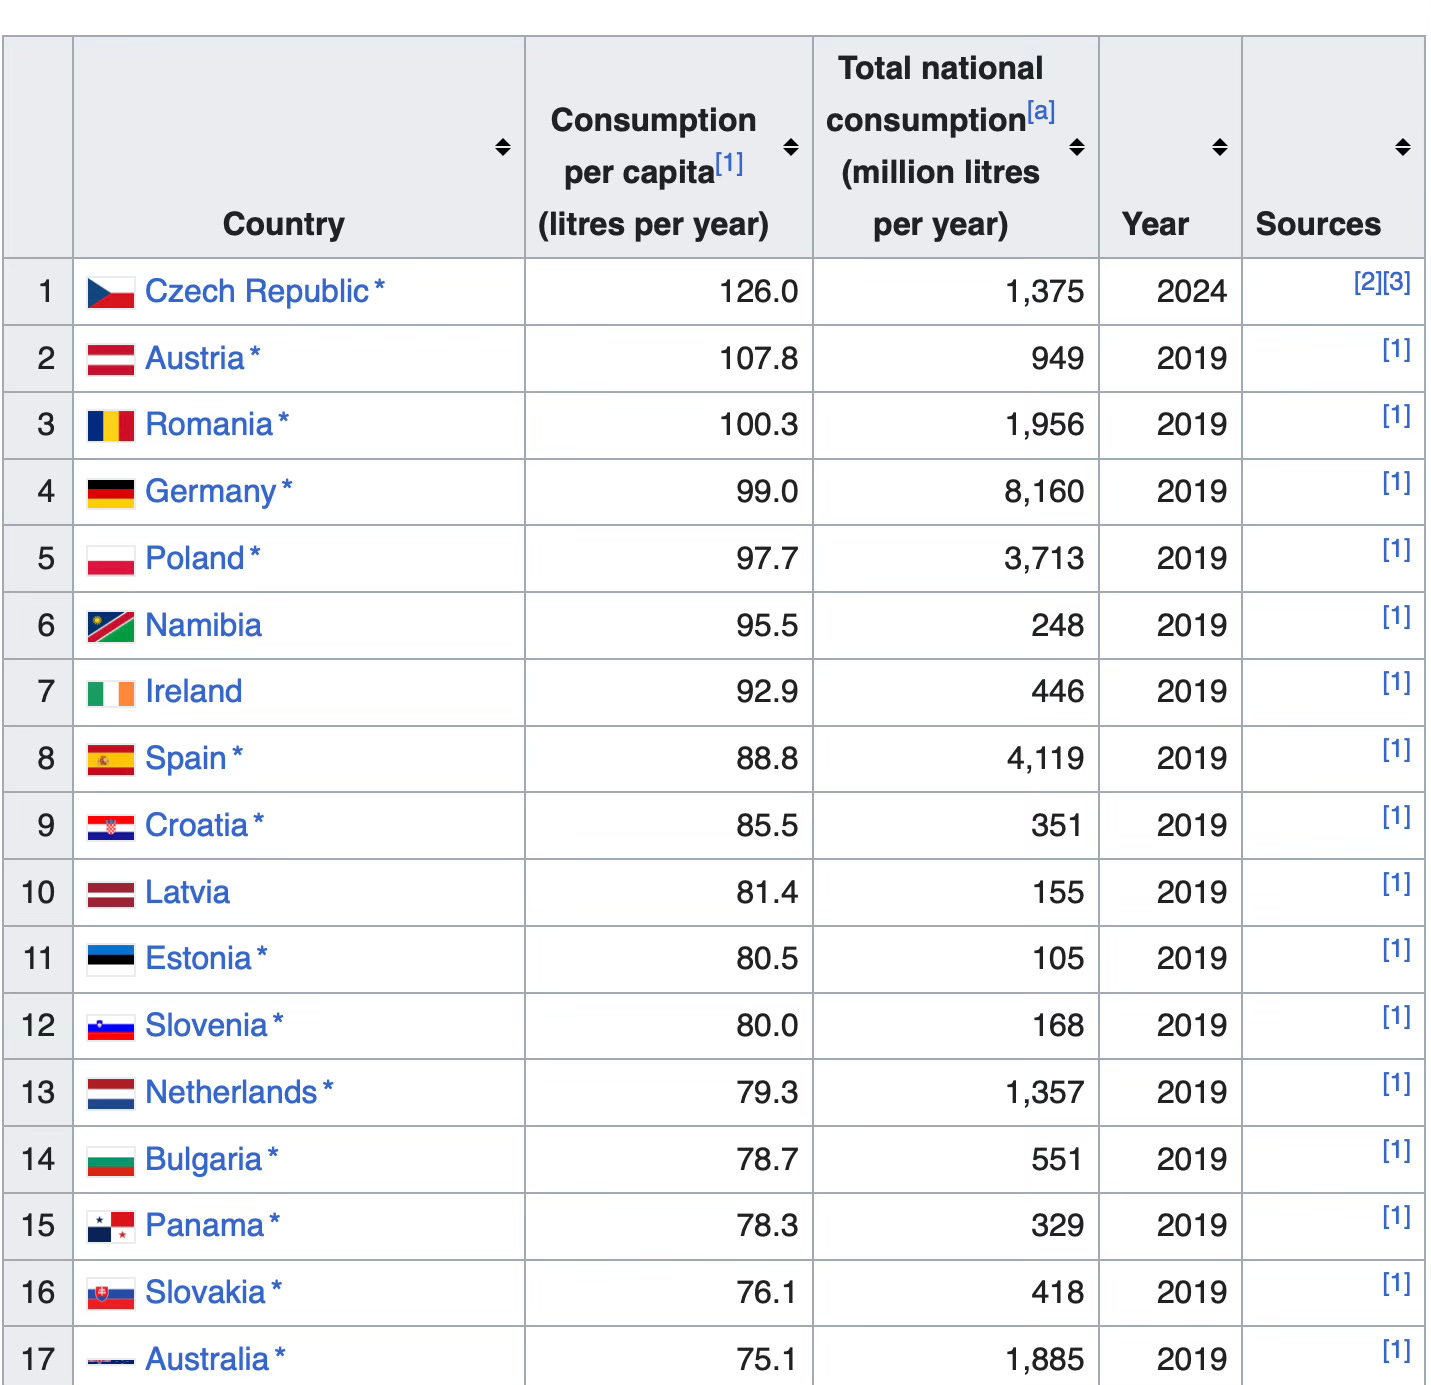Viewport: 1431px width, 1385px height.
Task: Open the Germany country link
Action: [210, 491]
